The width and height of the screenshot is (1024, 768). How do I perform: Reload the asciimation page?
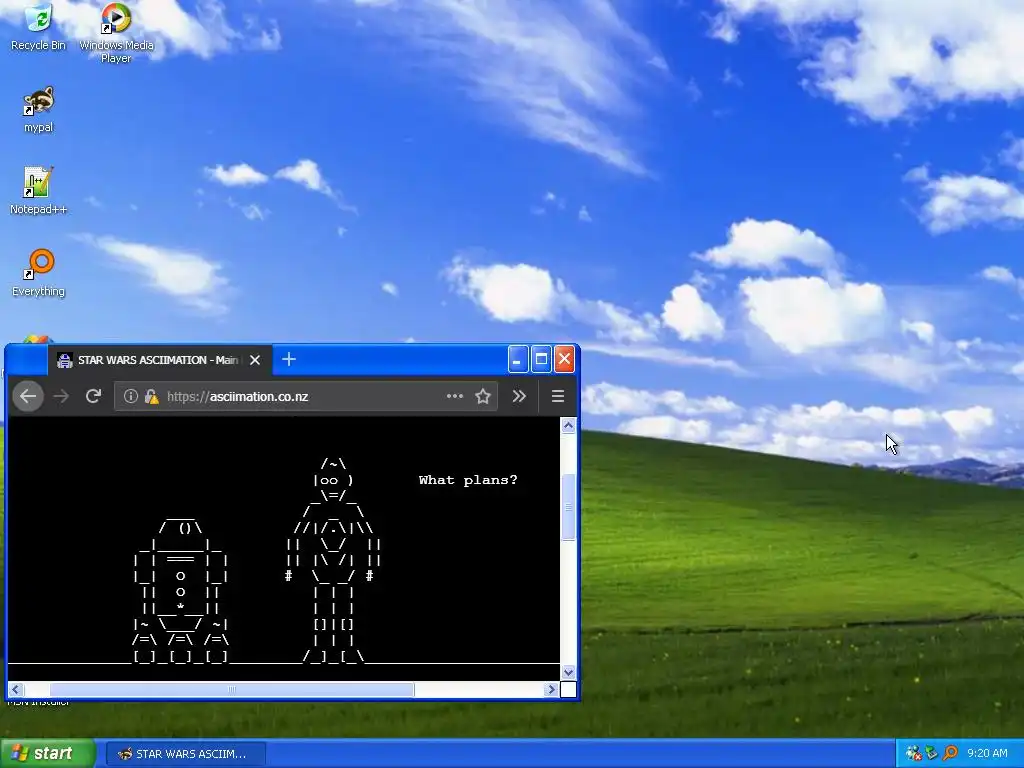pos(93,396)
